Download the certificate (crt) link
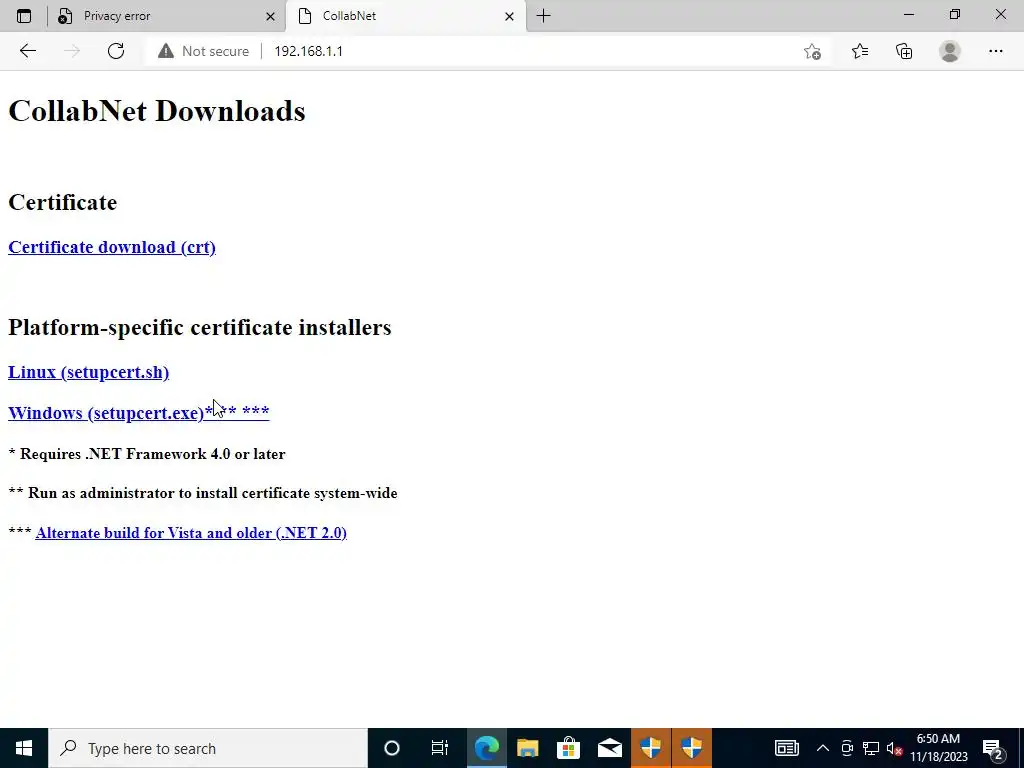1024x768 pixels. click(112, 247)
